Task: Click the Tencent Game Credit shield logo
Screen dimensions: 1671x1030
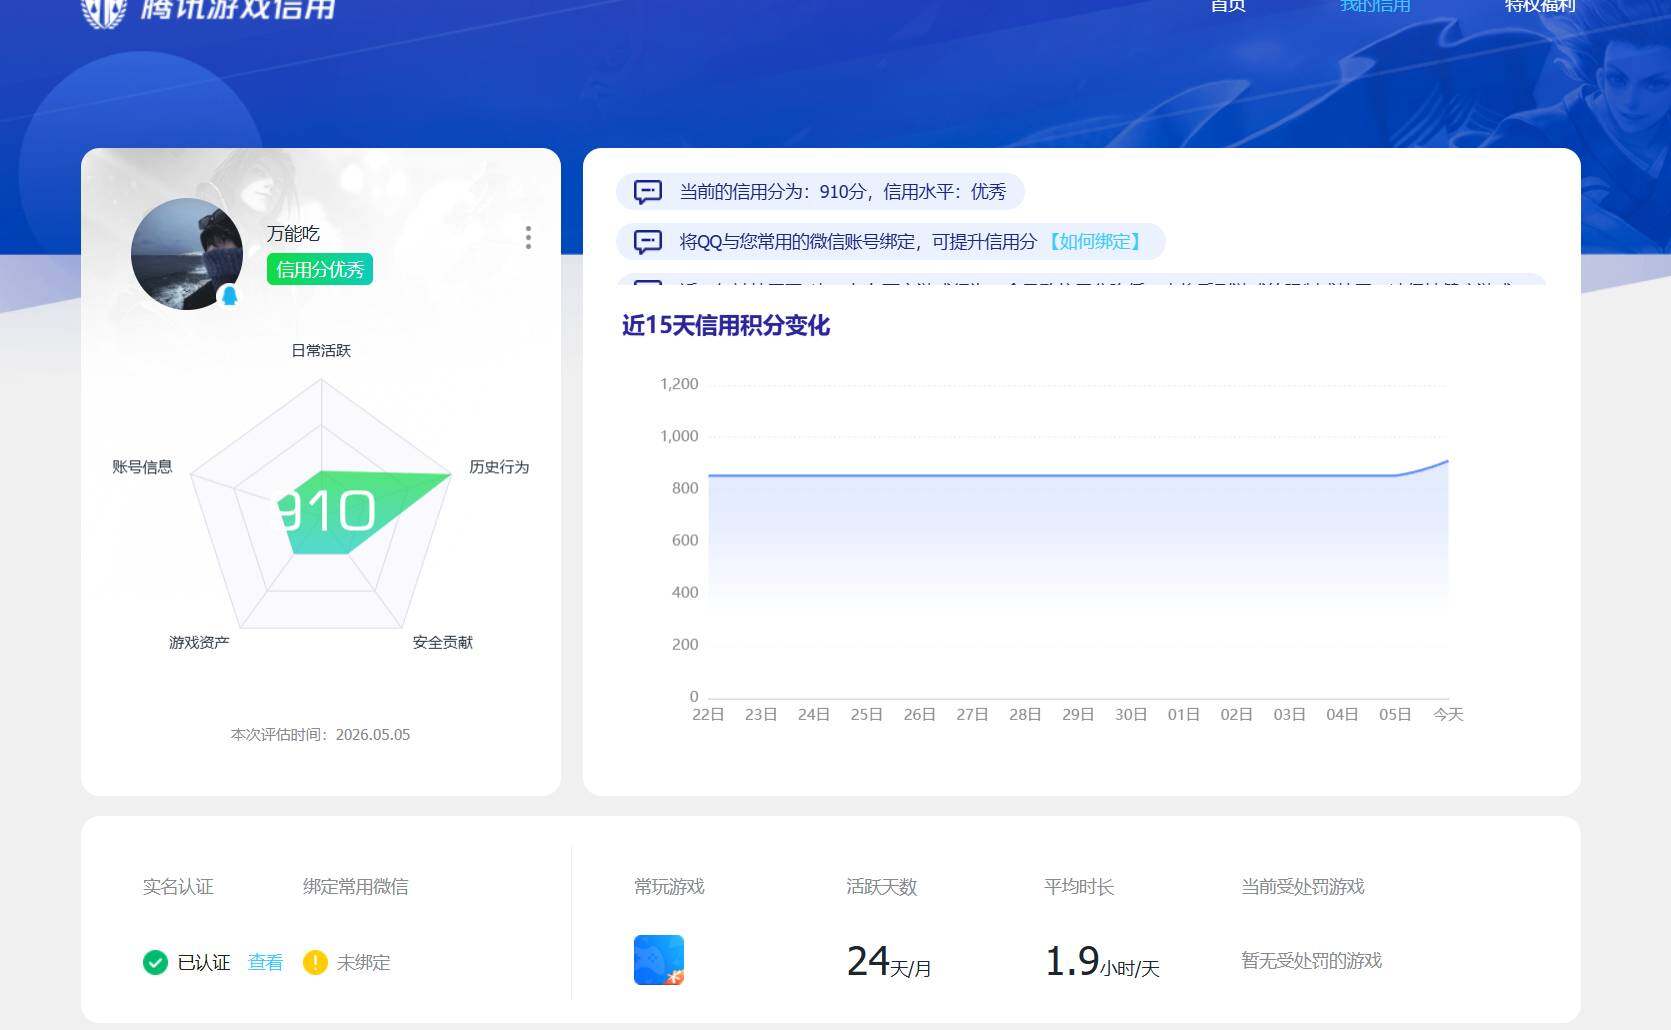Action: pyautogui.click(x=104, y=12)
